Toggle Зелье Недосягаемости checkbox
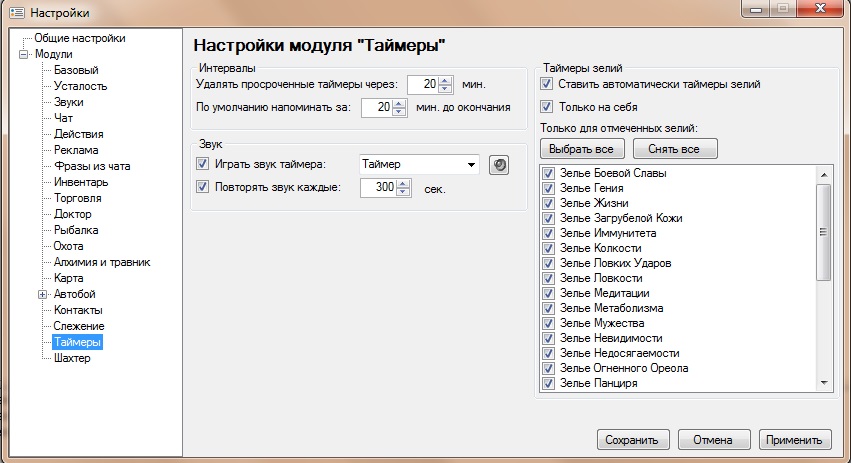Screen dimensions: 851x463 point(548,353)
